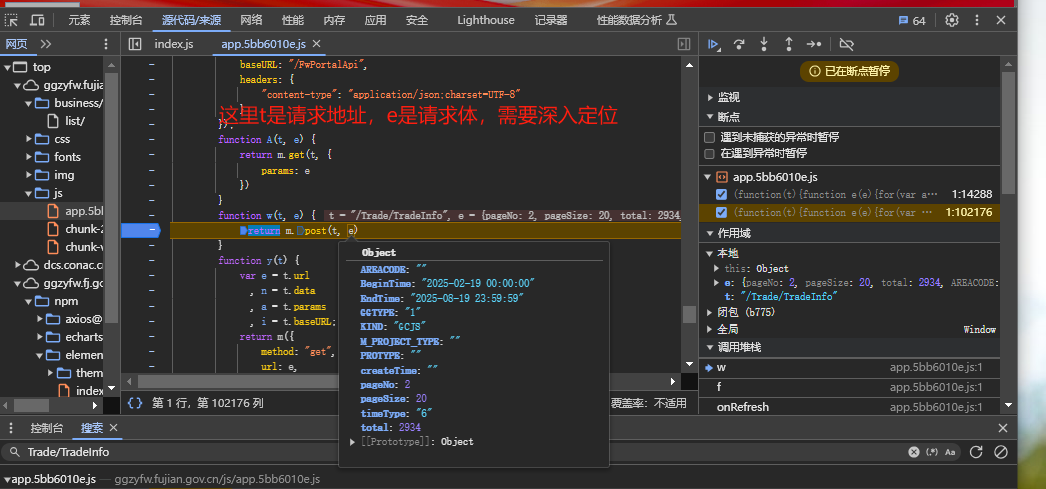Expand the css folder in tree
Image resolution: width=1046 pixels, height=489 pixels.
(x=29, y=139)
